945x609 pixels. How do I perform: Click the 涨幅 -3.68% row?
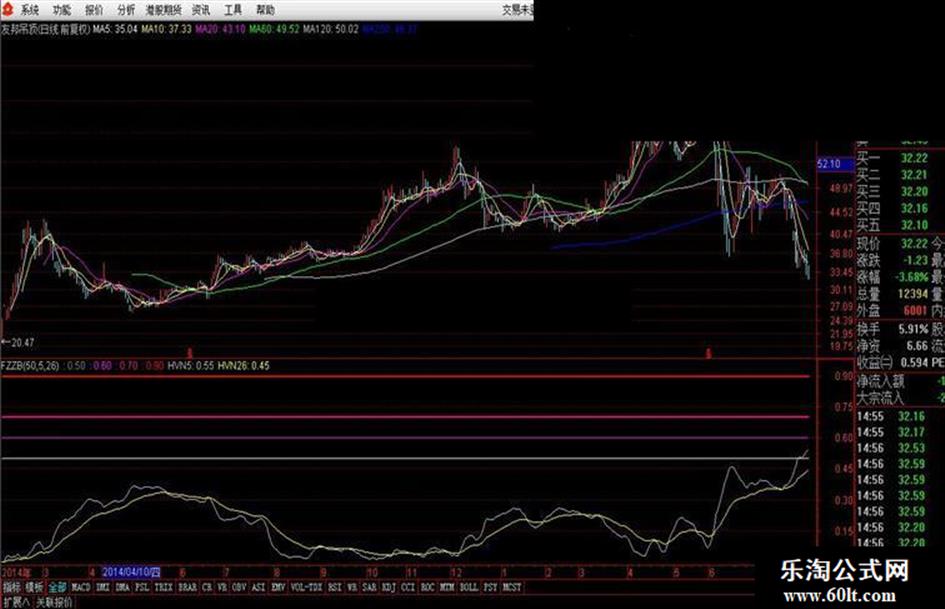893,277
